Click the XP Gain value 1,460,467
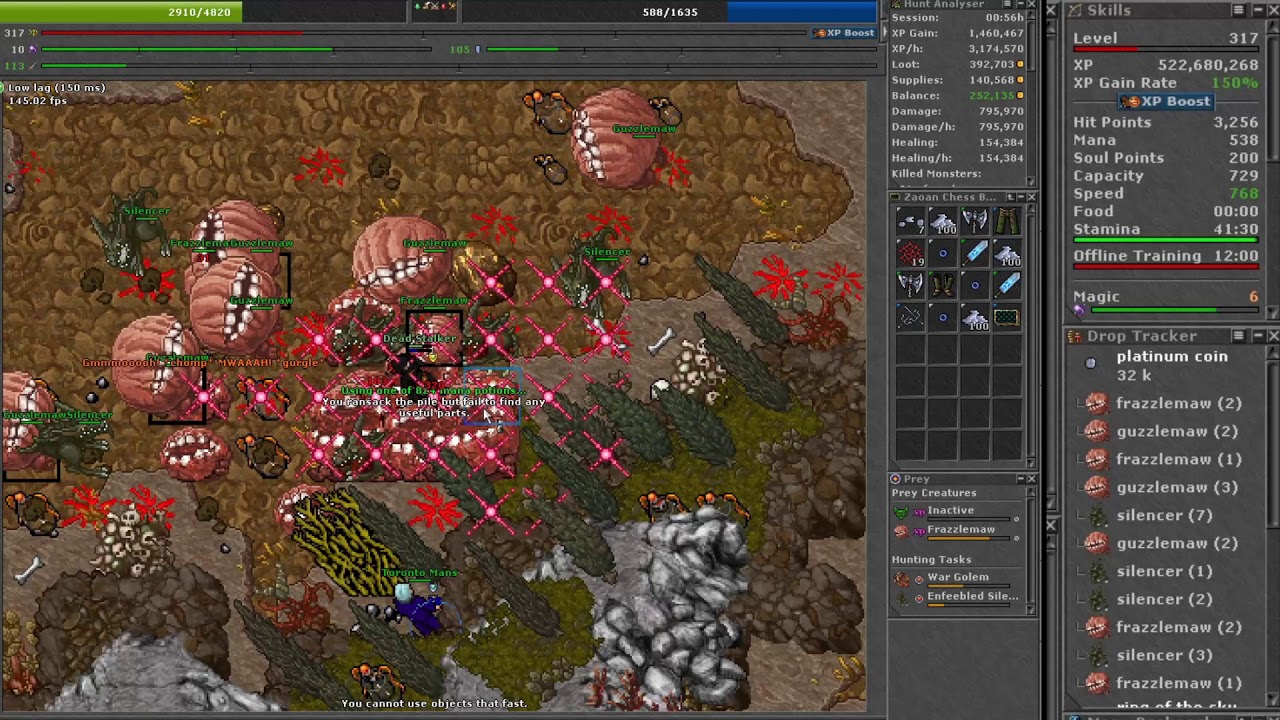The image size is (1280, 720). coord(996,33)
